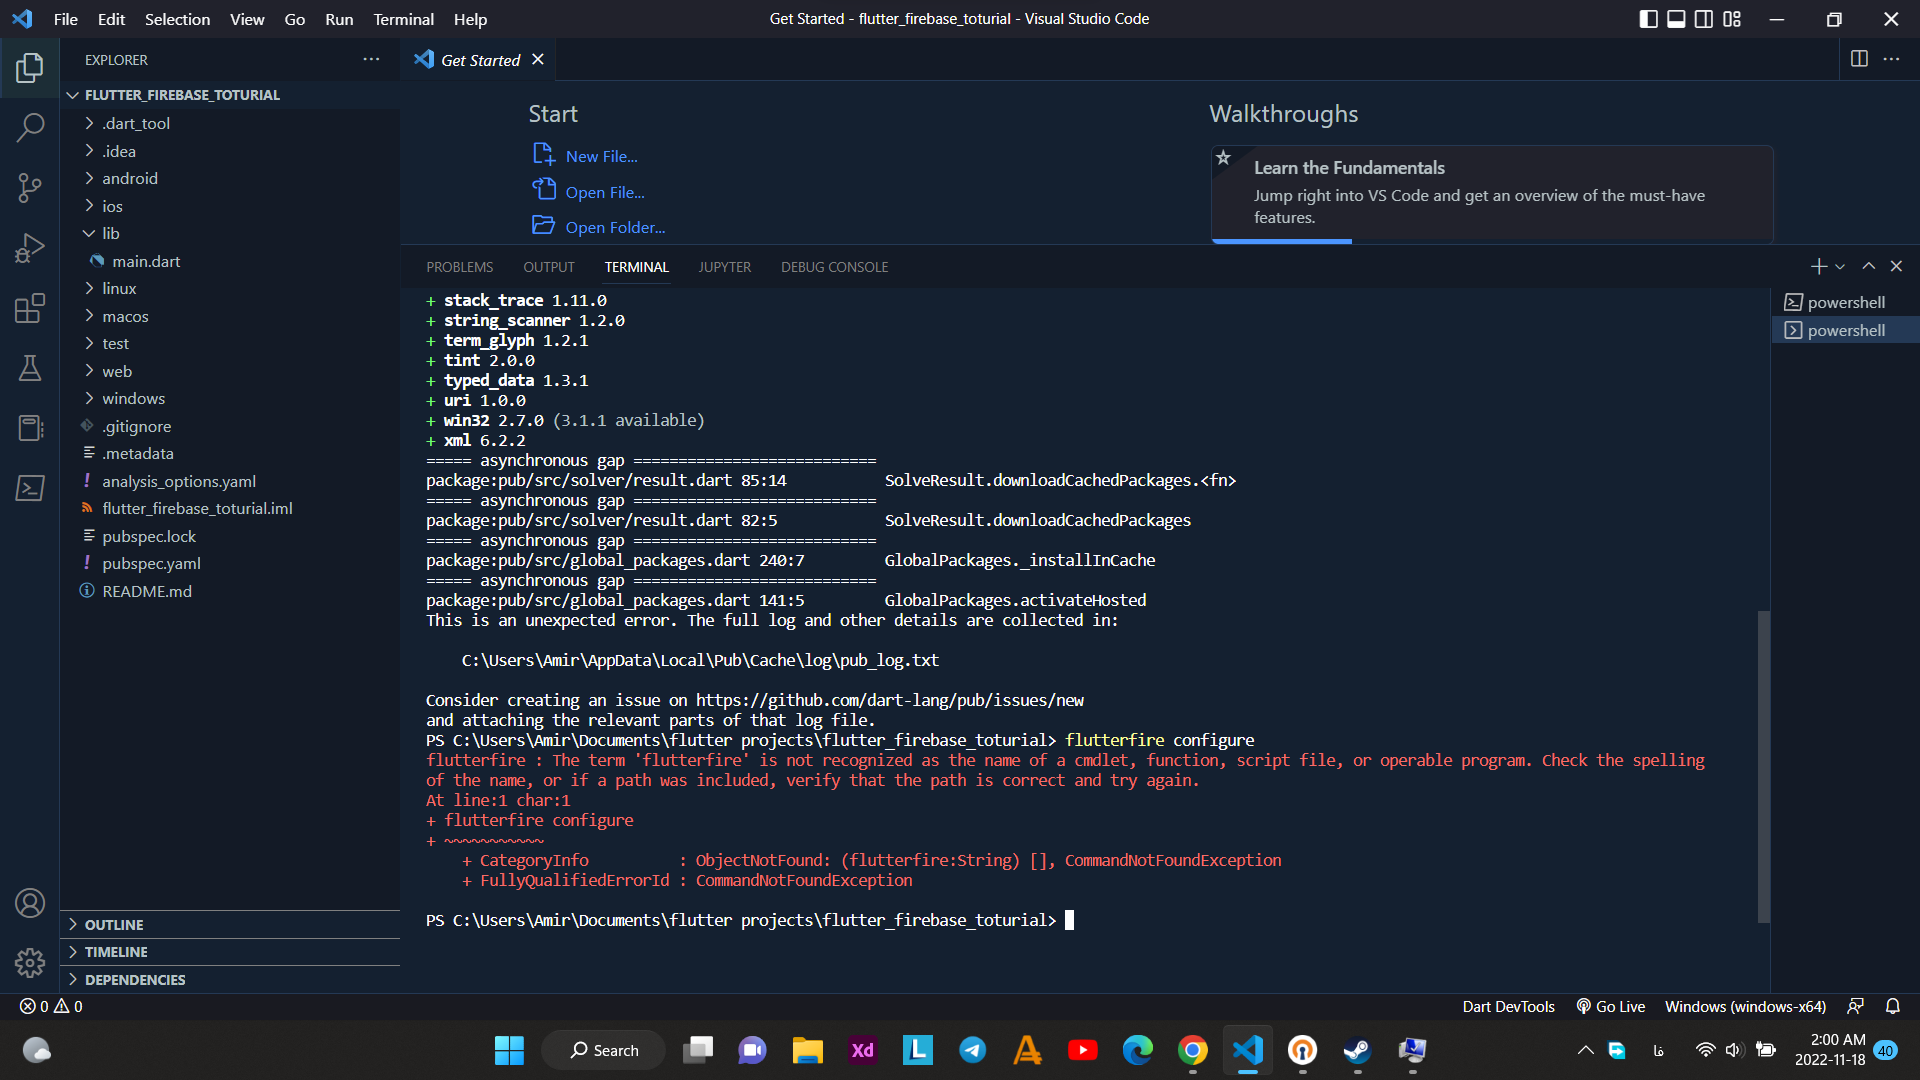Click the Open File... link
1920x1080 pixels.
coord(588,192)
